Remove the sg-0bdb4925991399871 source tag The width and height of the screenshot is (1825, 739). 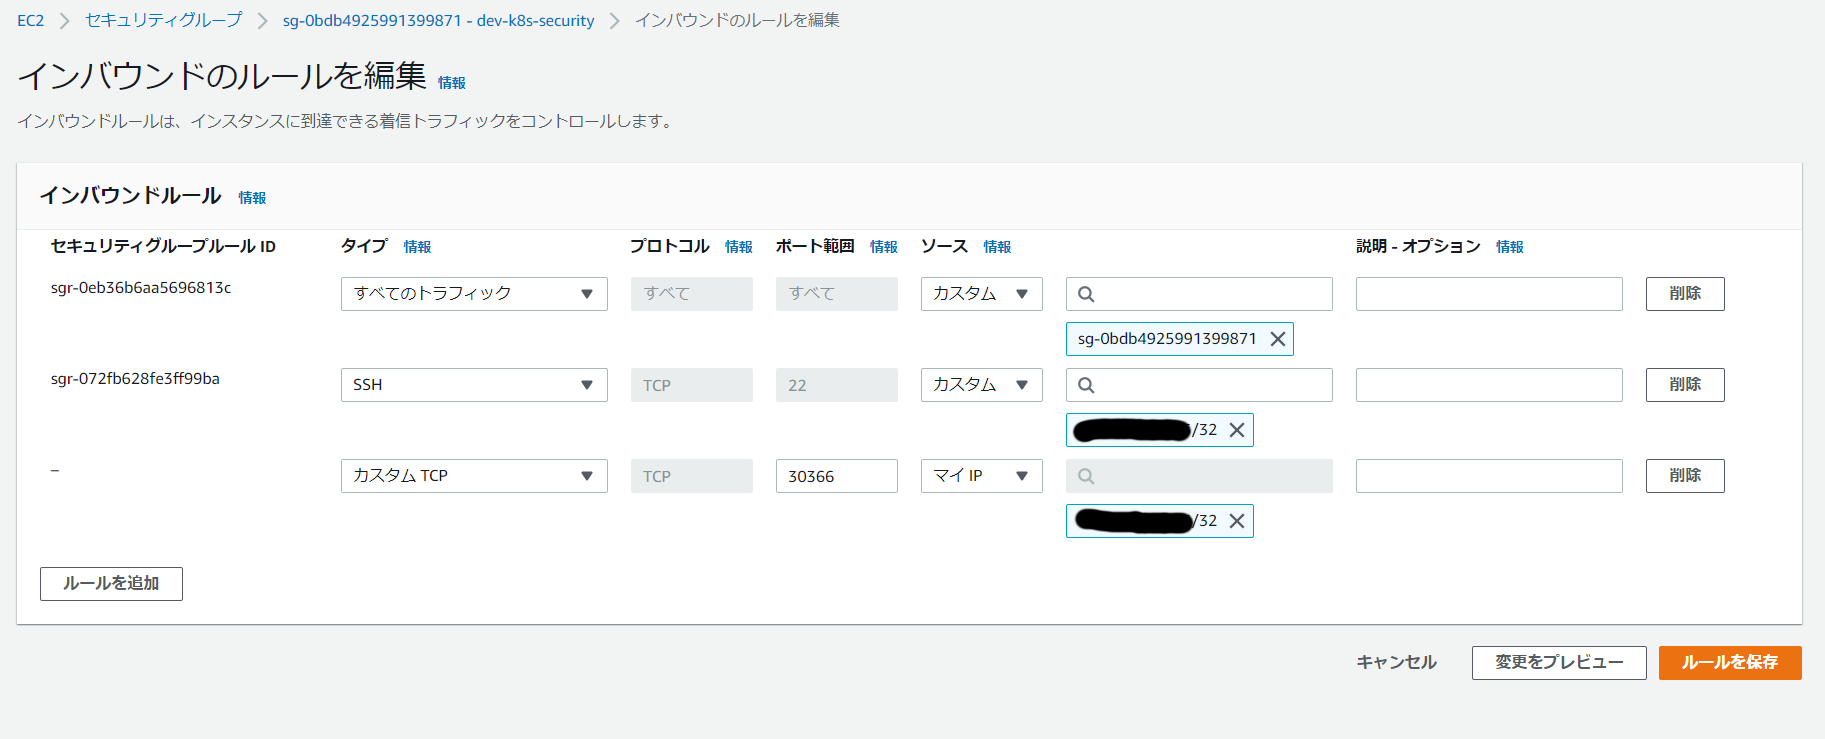coord(1277,339)
